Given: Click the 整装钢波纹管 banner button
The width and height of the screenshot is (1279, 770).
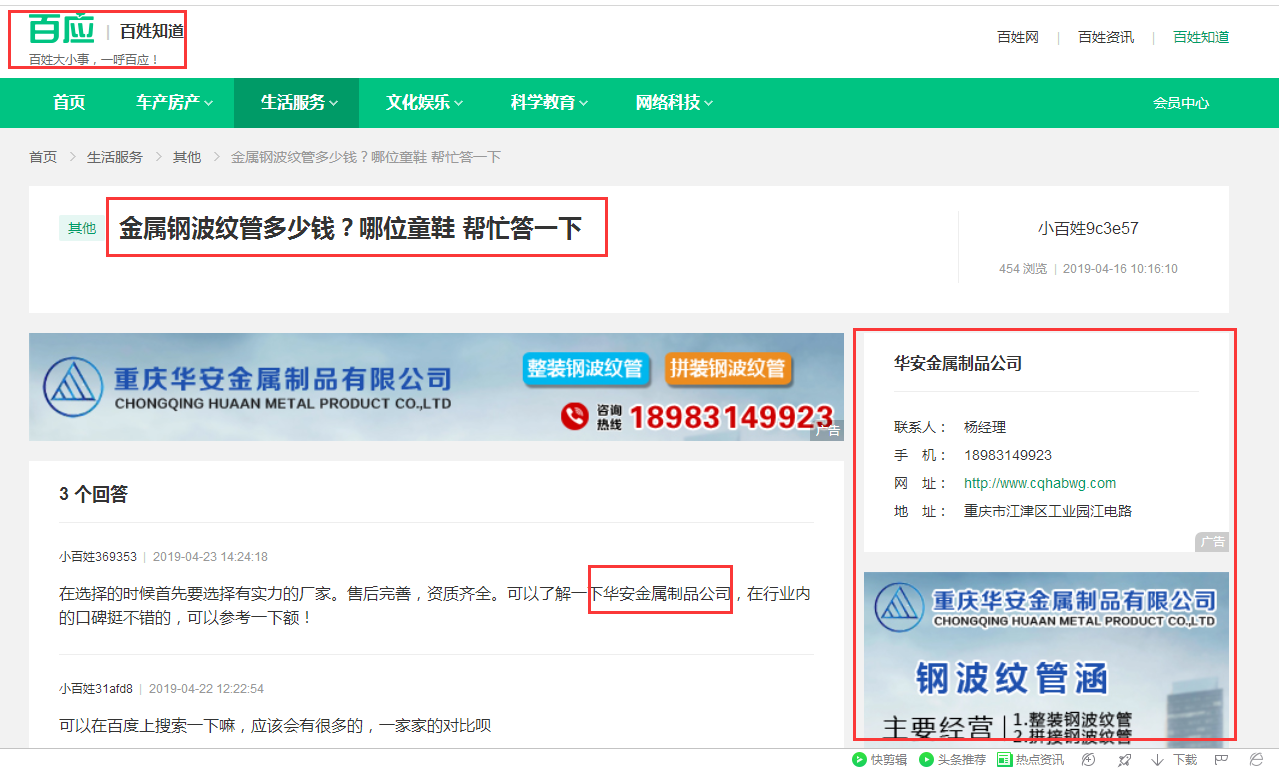Looking at the screenshot, I should tap(585, 368).
